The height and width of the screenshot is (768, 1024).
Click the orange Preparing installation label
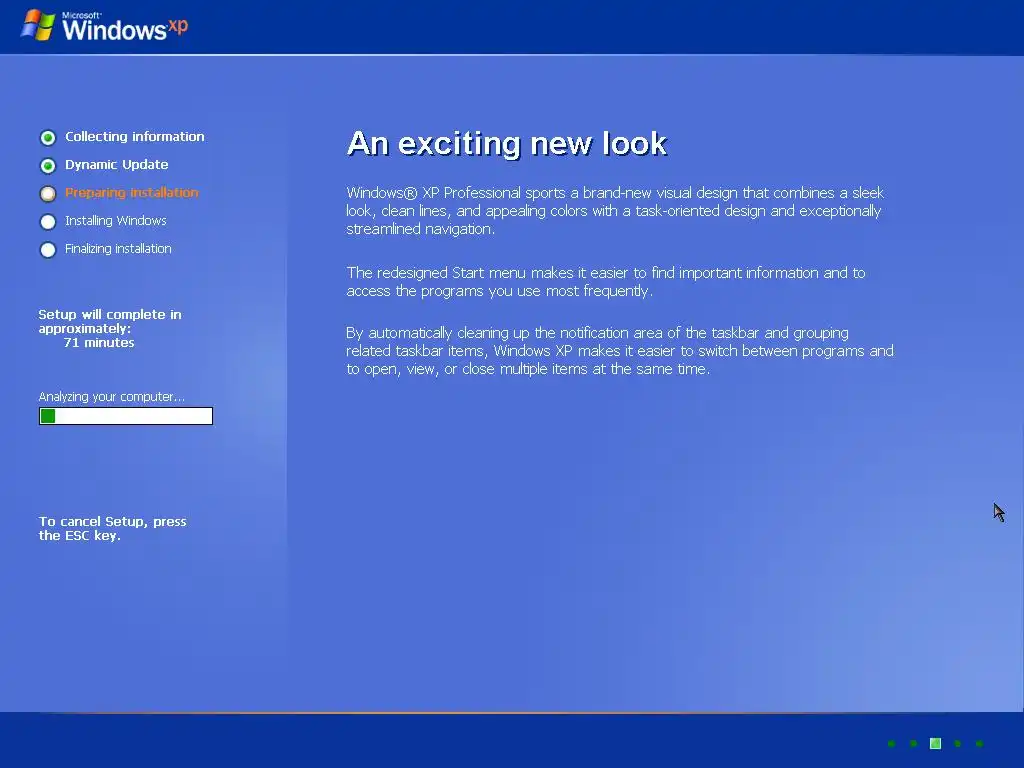coord(131,193)
